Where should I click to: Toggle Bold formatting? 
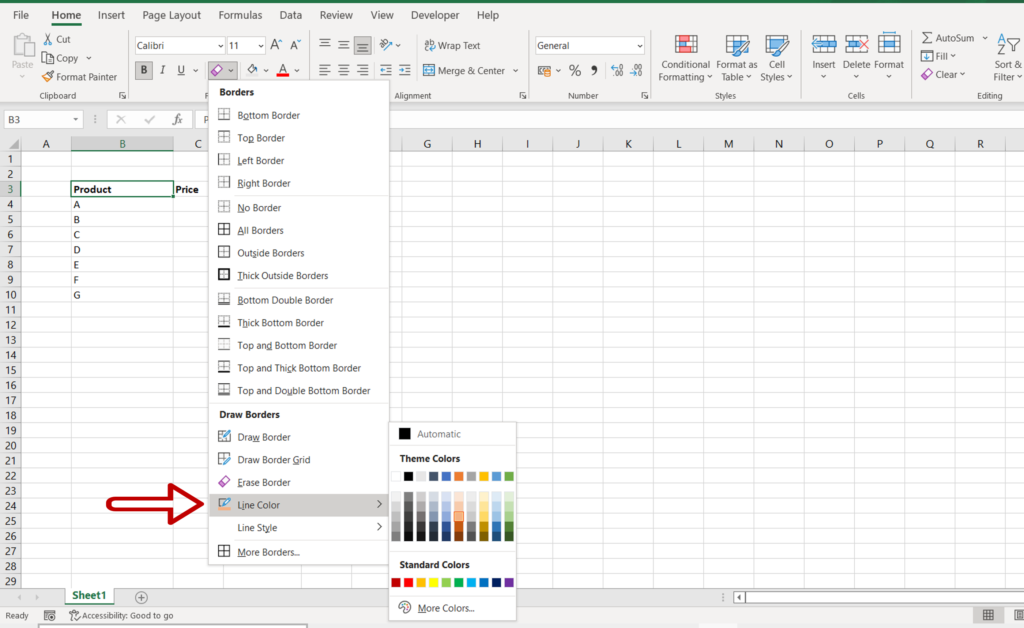coord(144,70)
